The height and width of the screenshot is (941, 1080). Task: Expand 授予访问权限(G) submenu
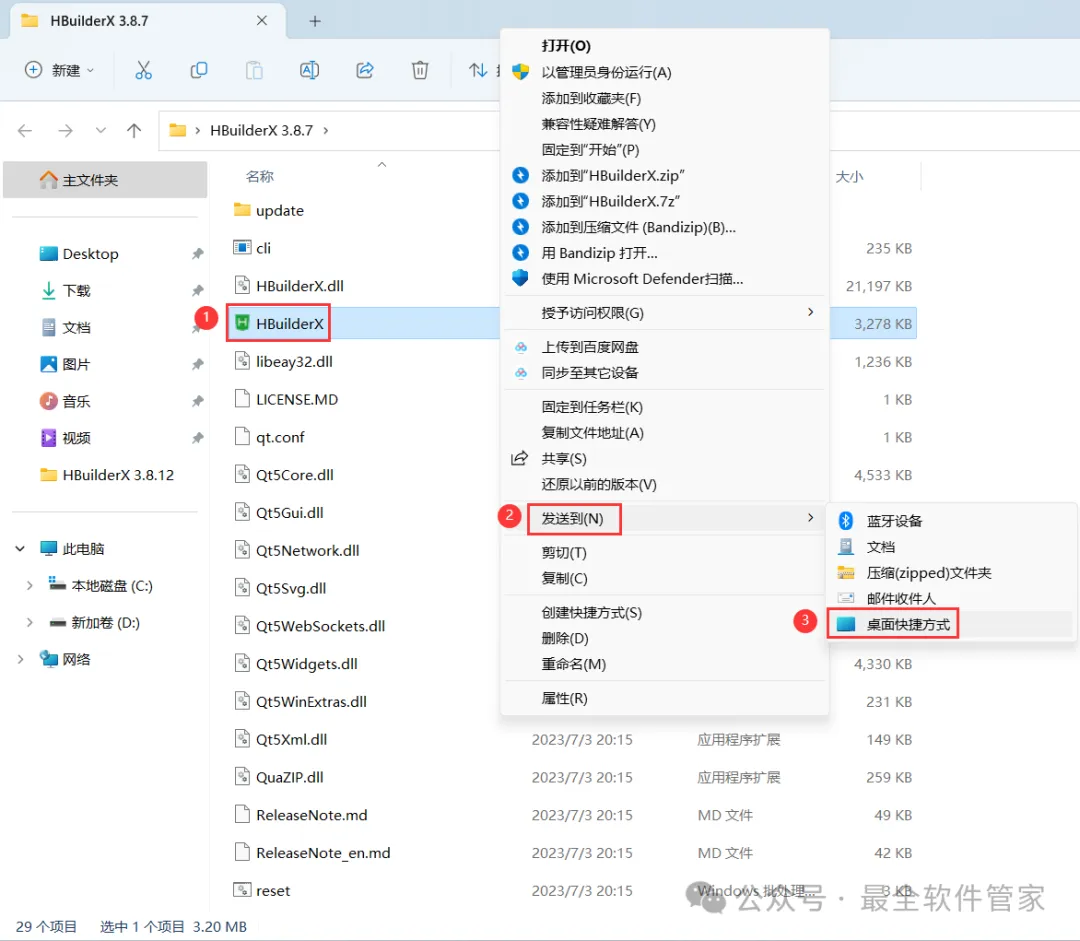pyautogui.click(x=664, y=313)
